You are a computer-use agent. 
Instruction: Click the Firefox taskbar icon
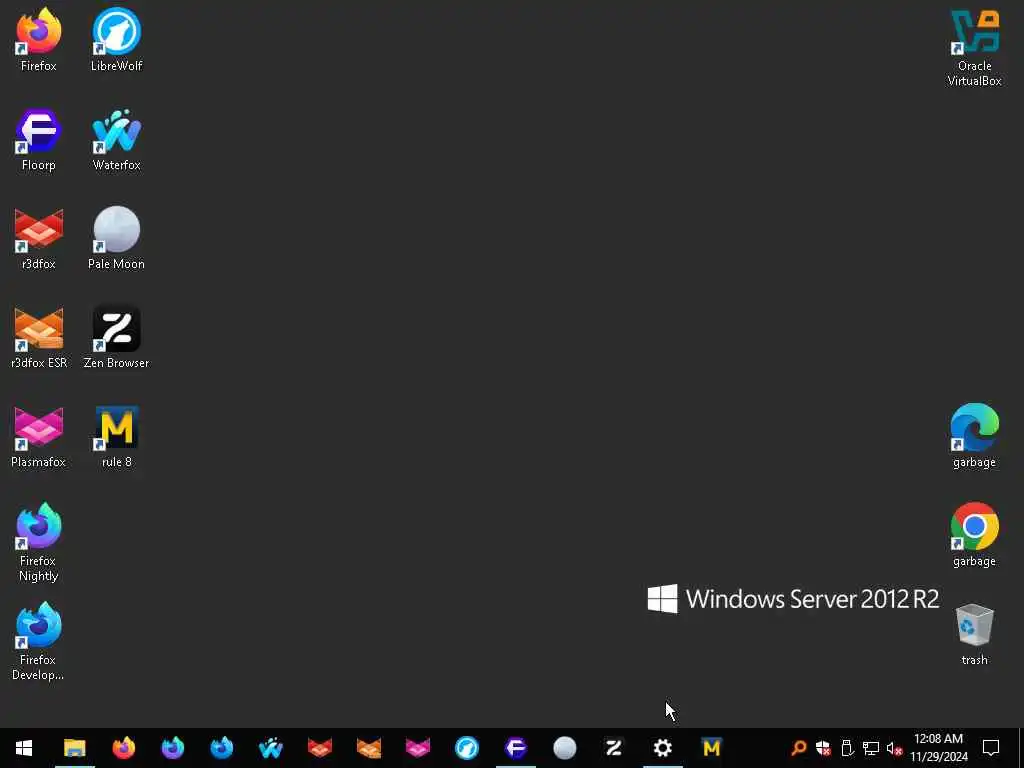point(123,748)
